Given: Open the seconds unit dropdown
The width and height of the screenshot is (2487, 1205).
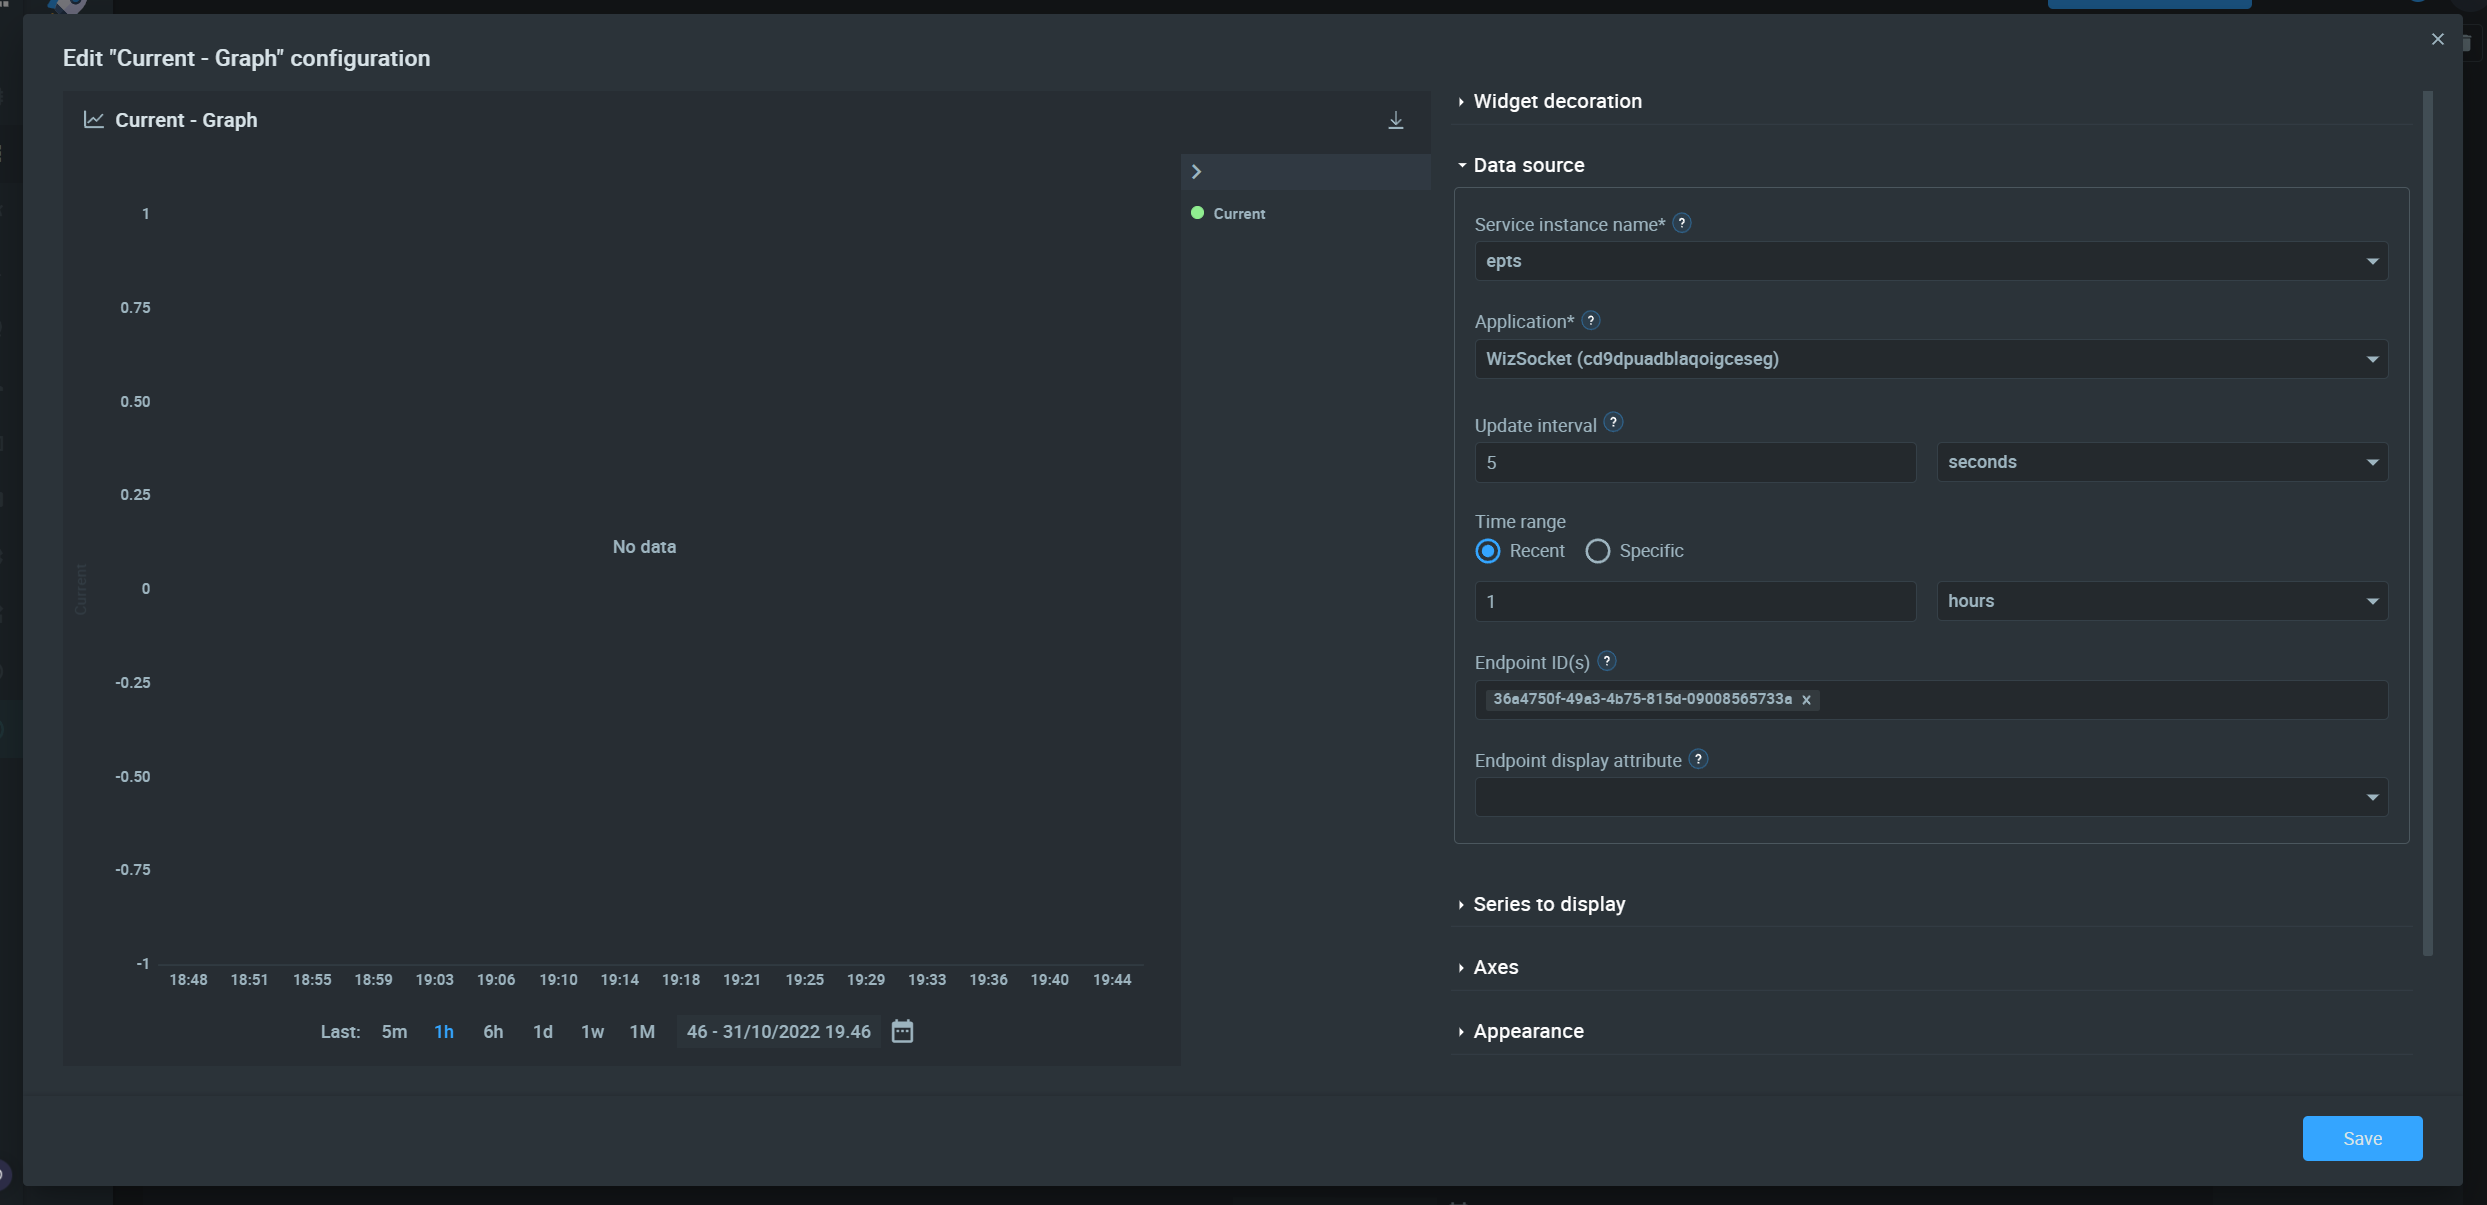Looking at the screenshot, I should pos(2162,462).
